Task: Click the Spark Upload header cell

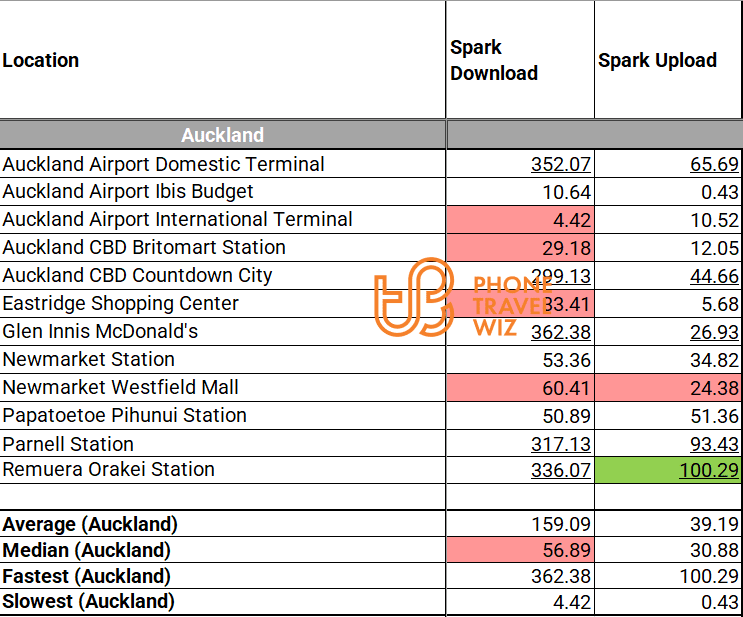Action: coord(657,60)
